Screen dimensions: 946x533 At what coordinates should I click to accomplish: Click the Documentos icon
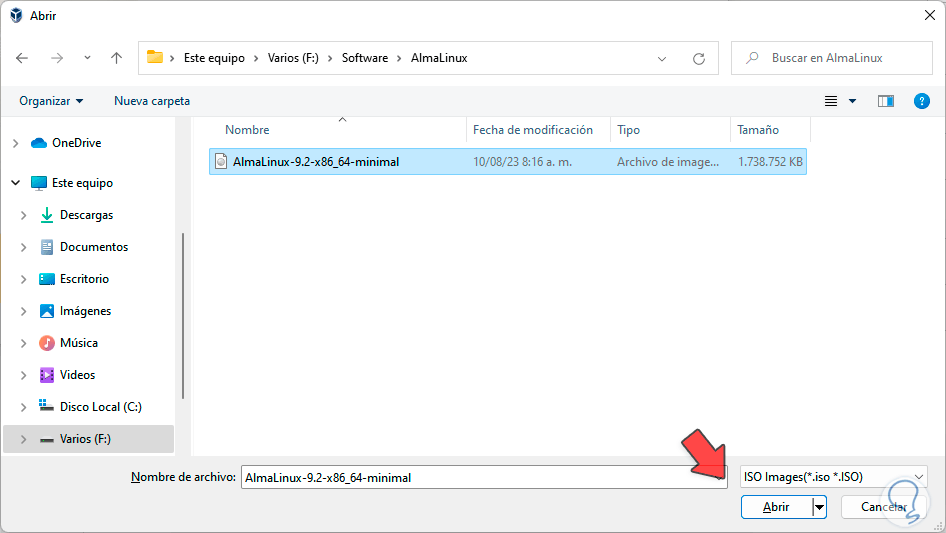tap(46, 247)
